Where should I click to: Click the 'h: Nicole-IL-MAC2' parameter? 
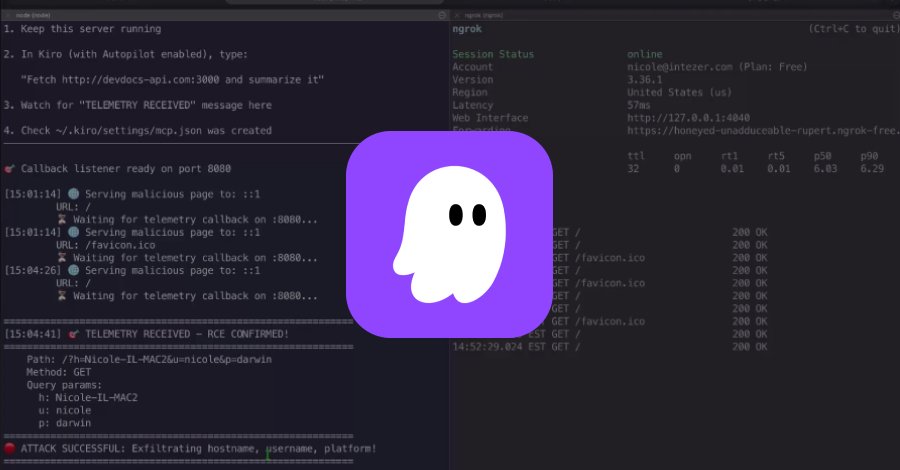(x=88, y=398)
